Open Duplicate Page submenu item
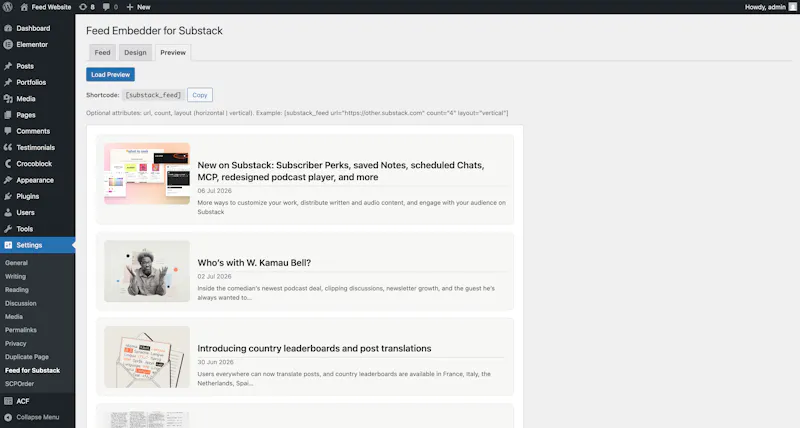800x428 pixels. pyautogui.click(x=27, y=357)
